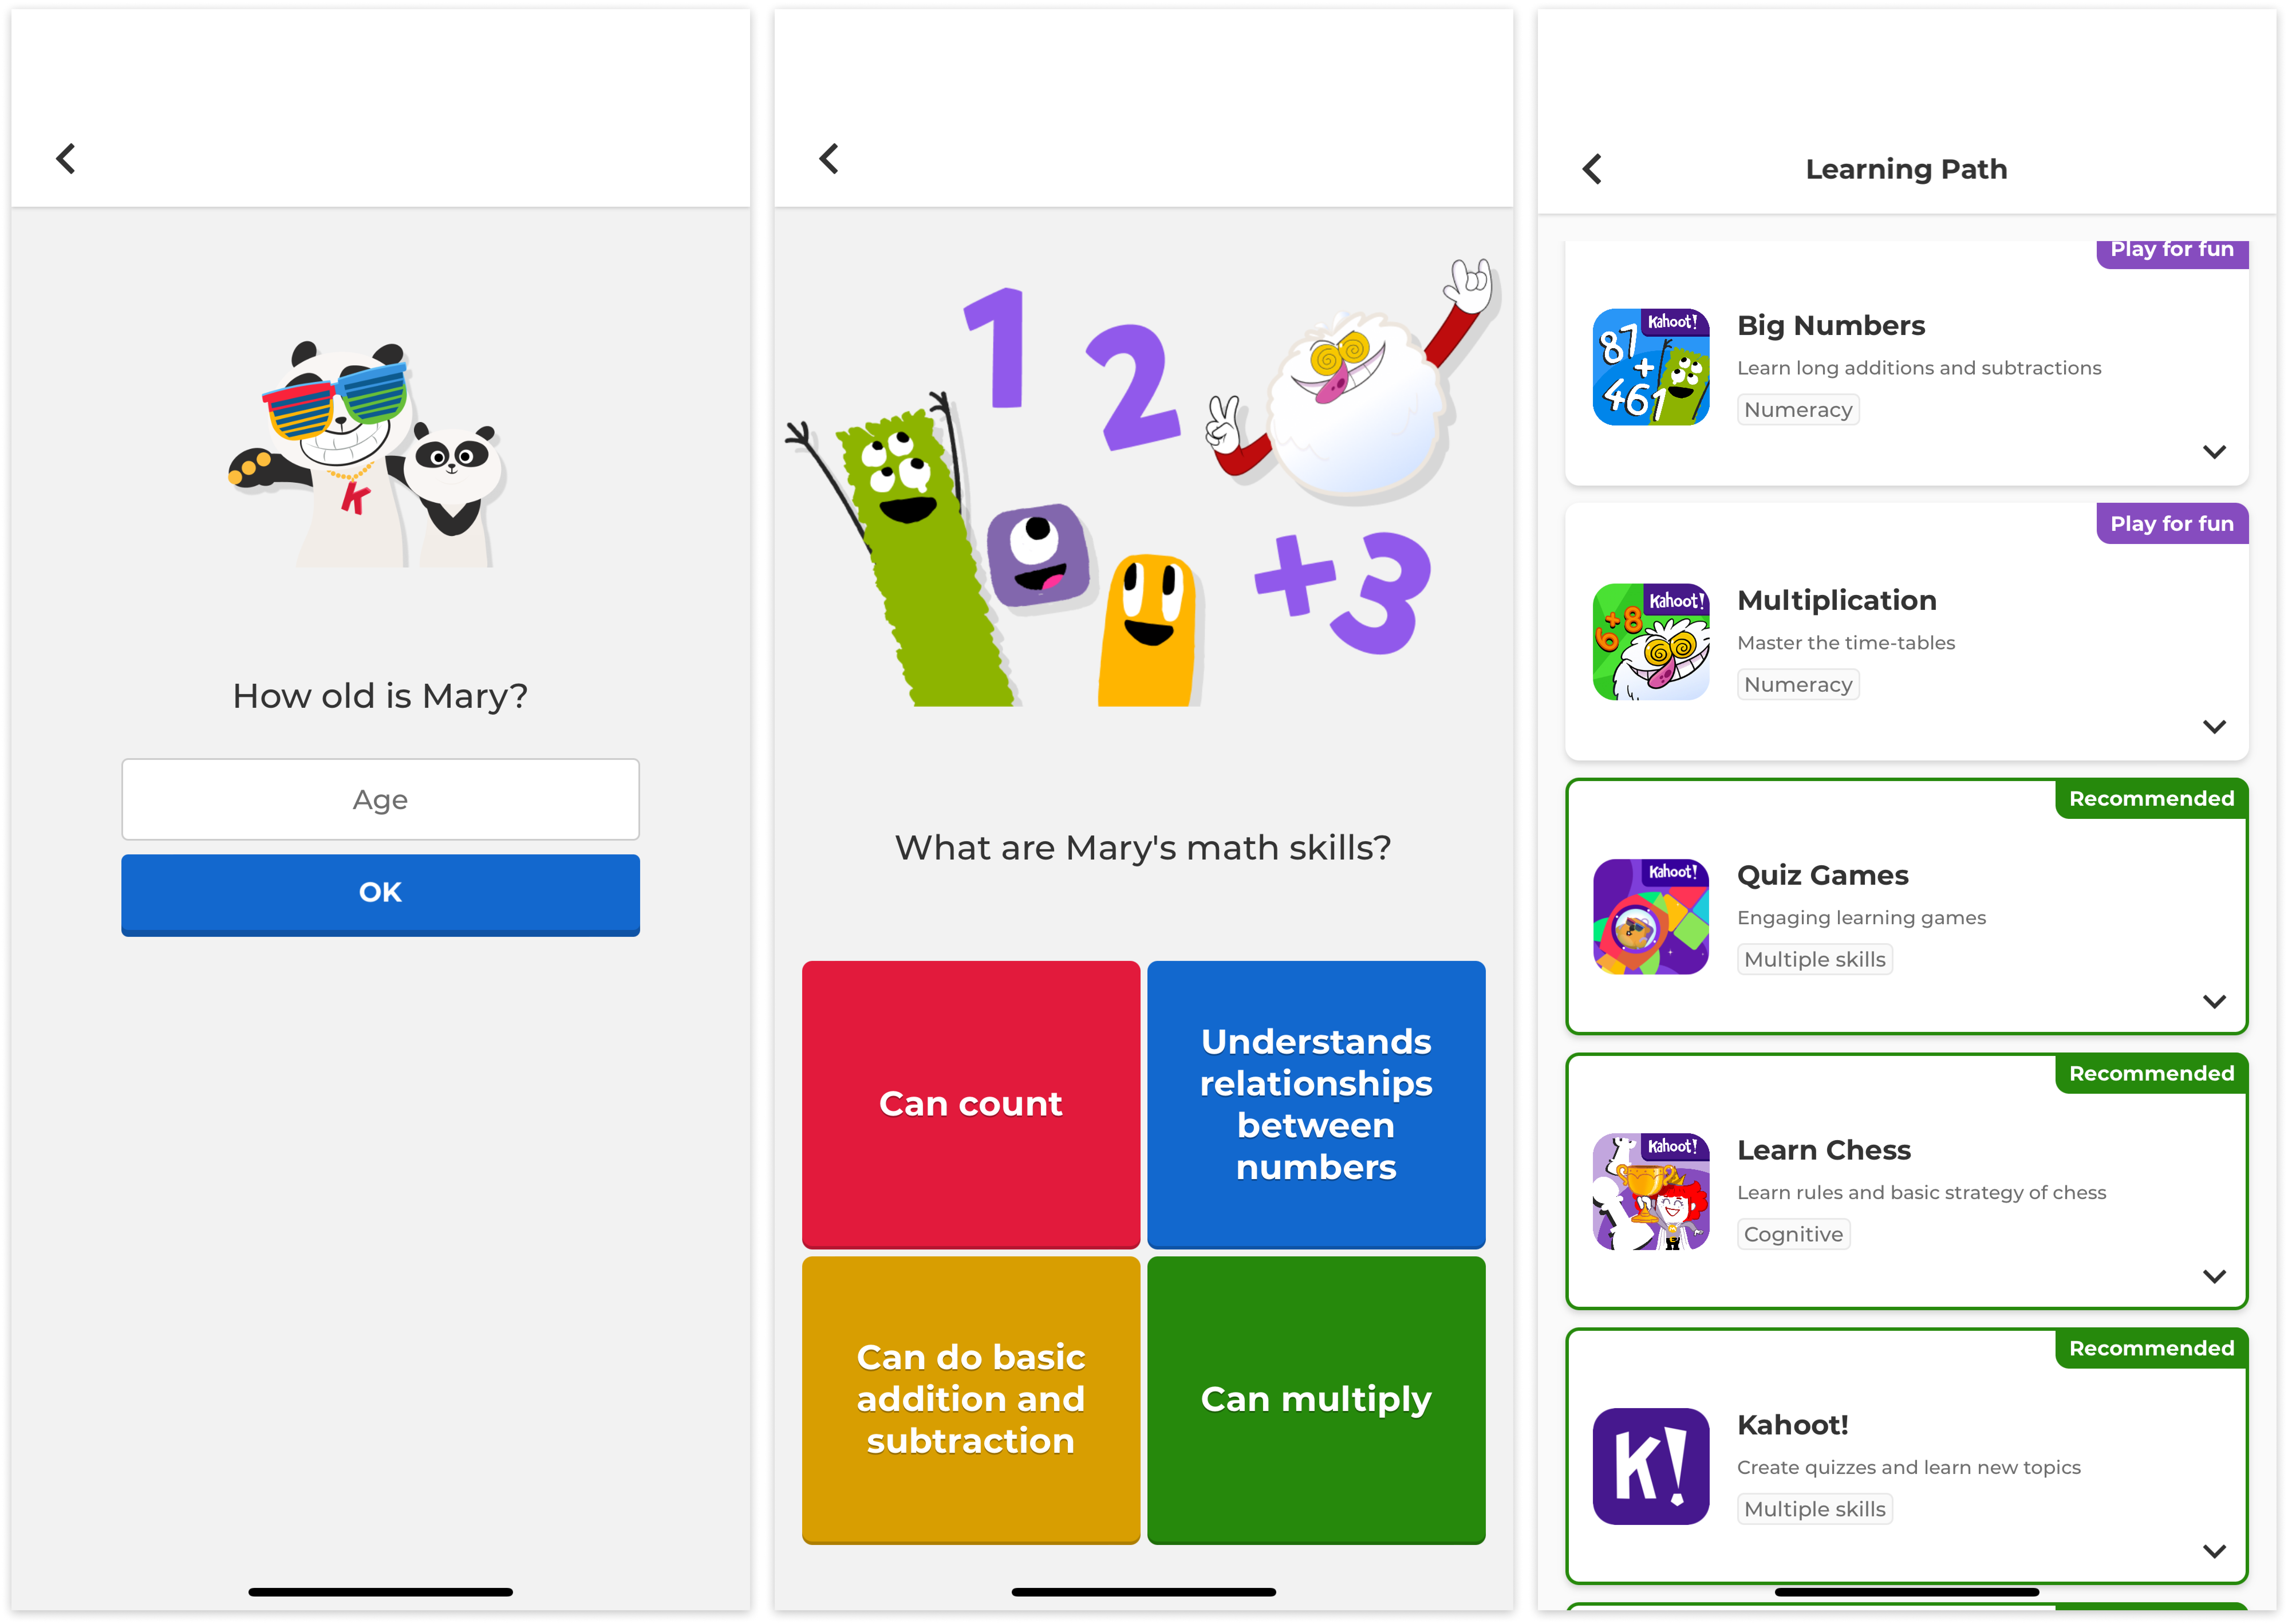Tap the Numeracy tag under Big Numbers
The height and width of the screenshot is (1624, 2288).
pos(1798,410)
